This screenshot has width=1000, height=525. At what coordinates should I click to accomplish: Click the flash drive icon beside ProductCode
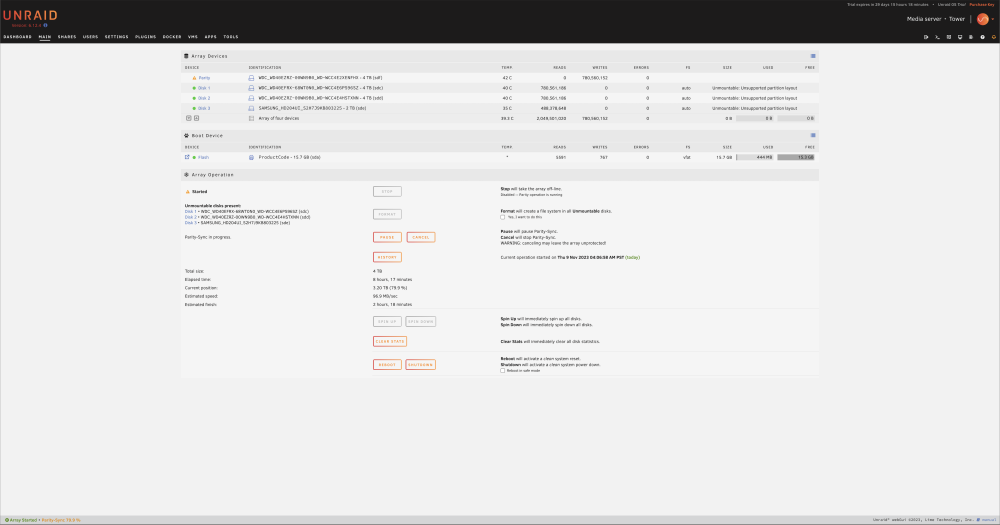point(251,157)
